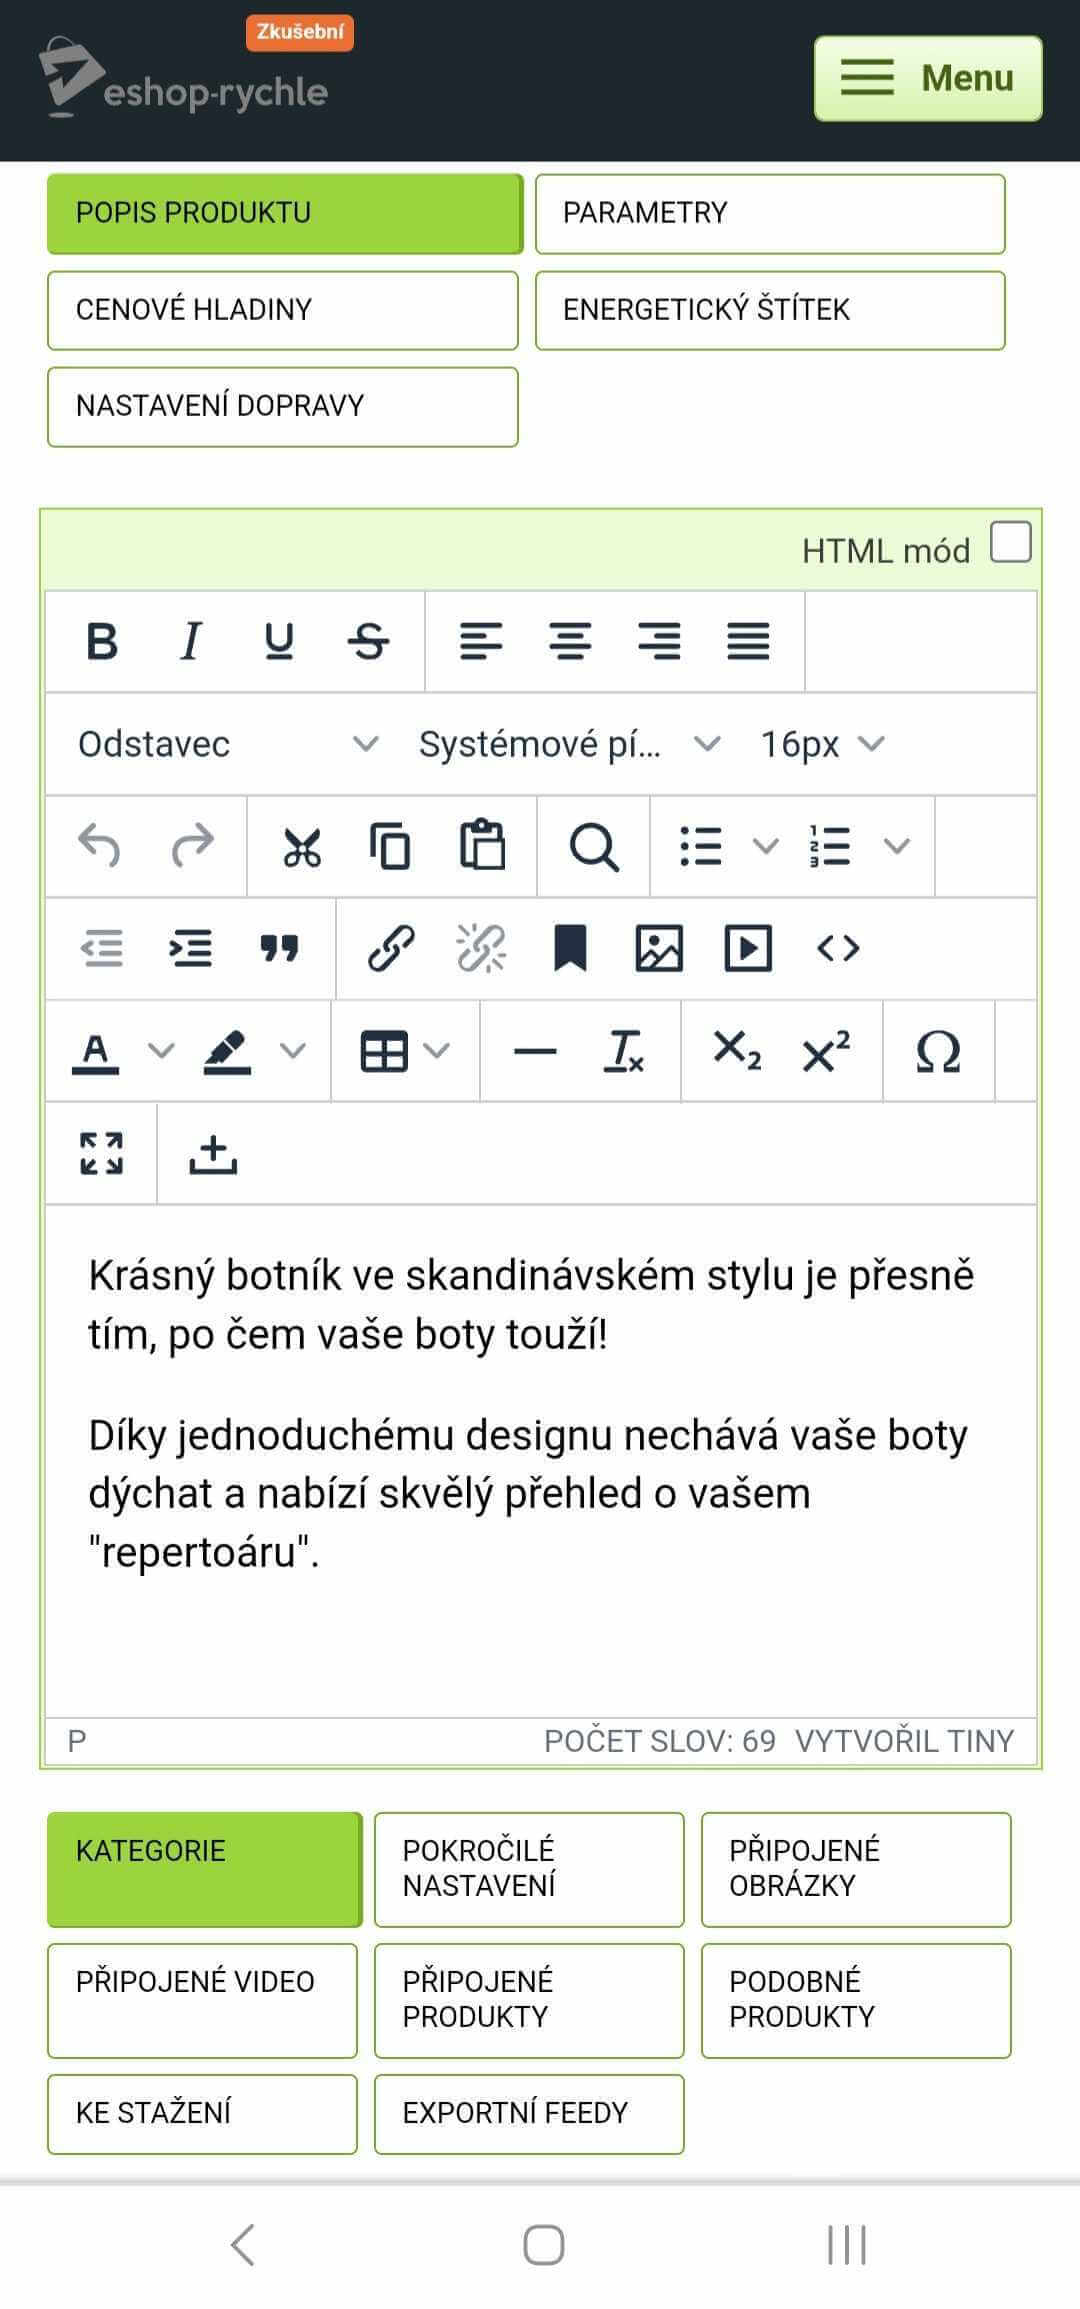Screen dimensions: 1080x2309
Task: Apply subscript formatting
Action: (737, 1051)
